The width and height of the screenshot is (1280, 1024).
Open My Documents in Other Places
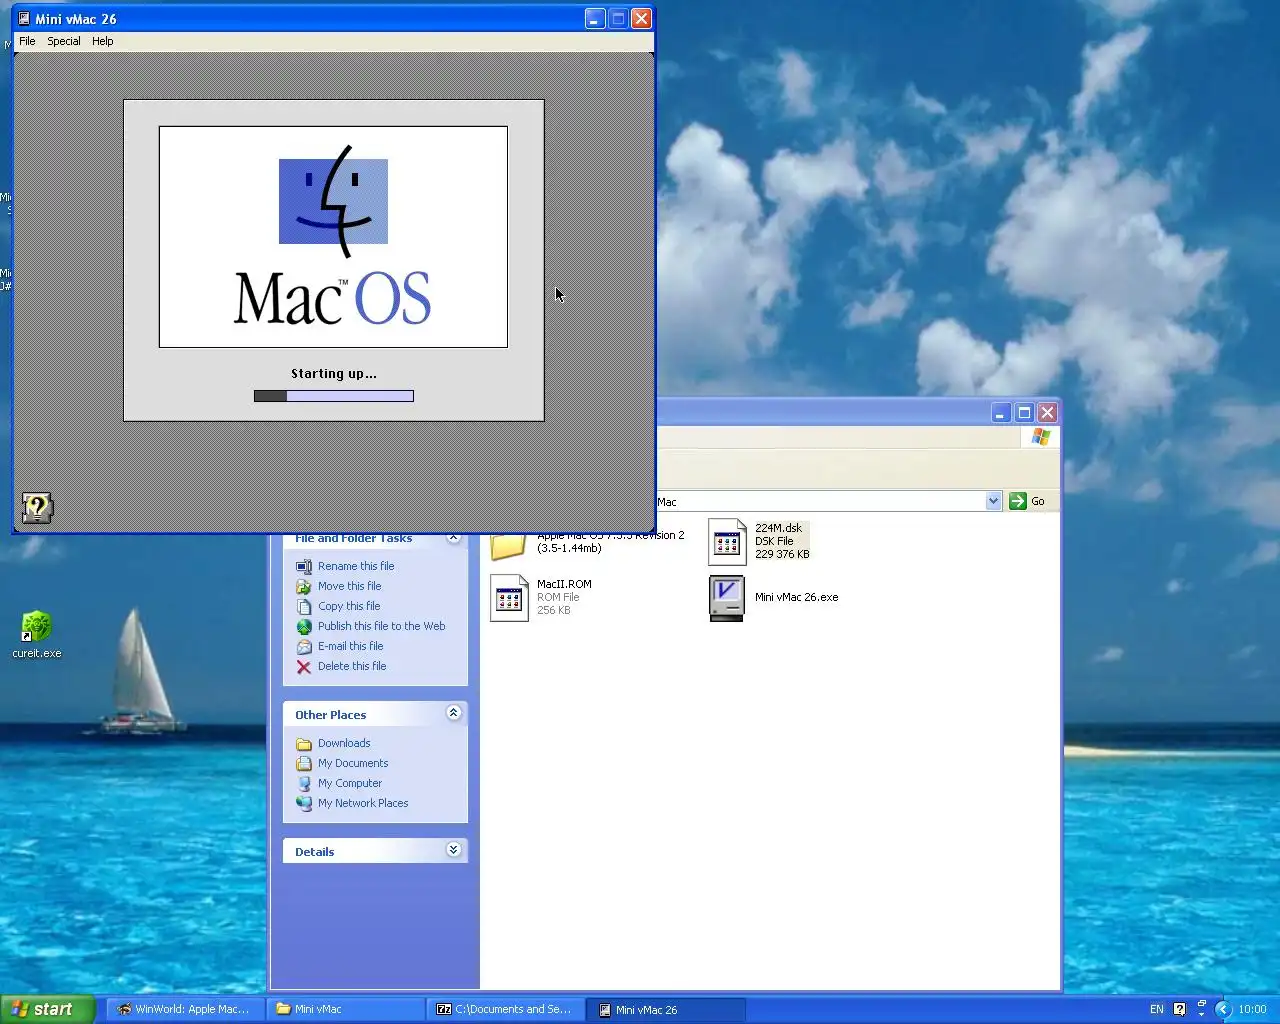[353, 763]
